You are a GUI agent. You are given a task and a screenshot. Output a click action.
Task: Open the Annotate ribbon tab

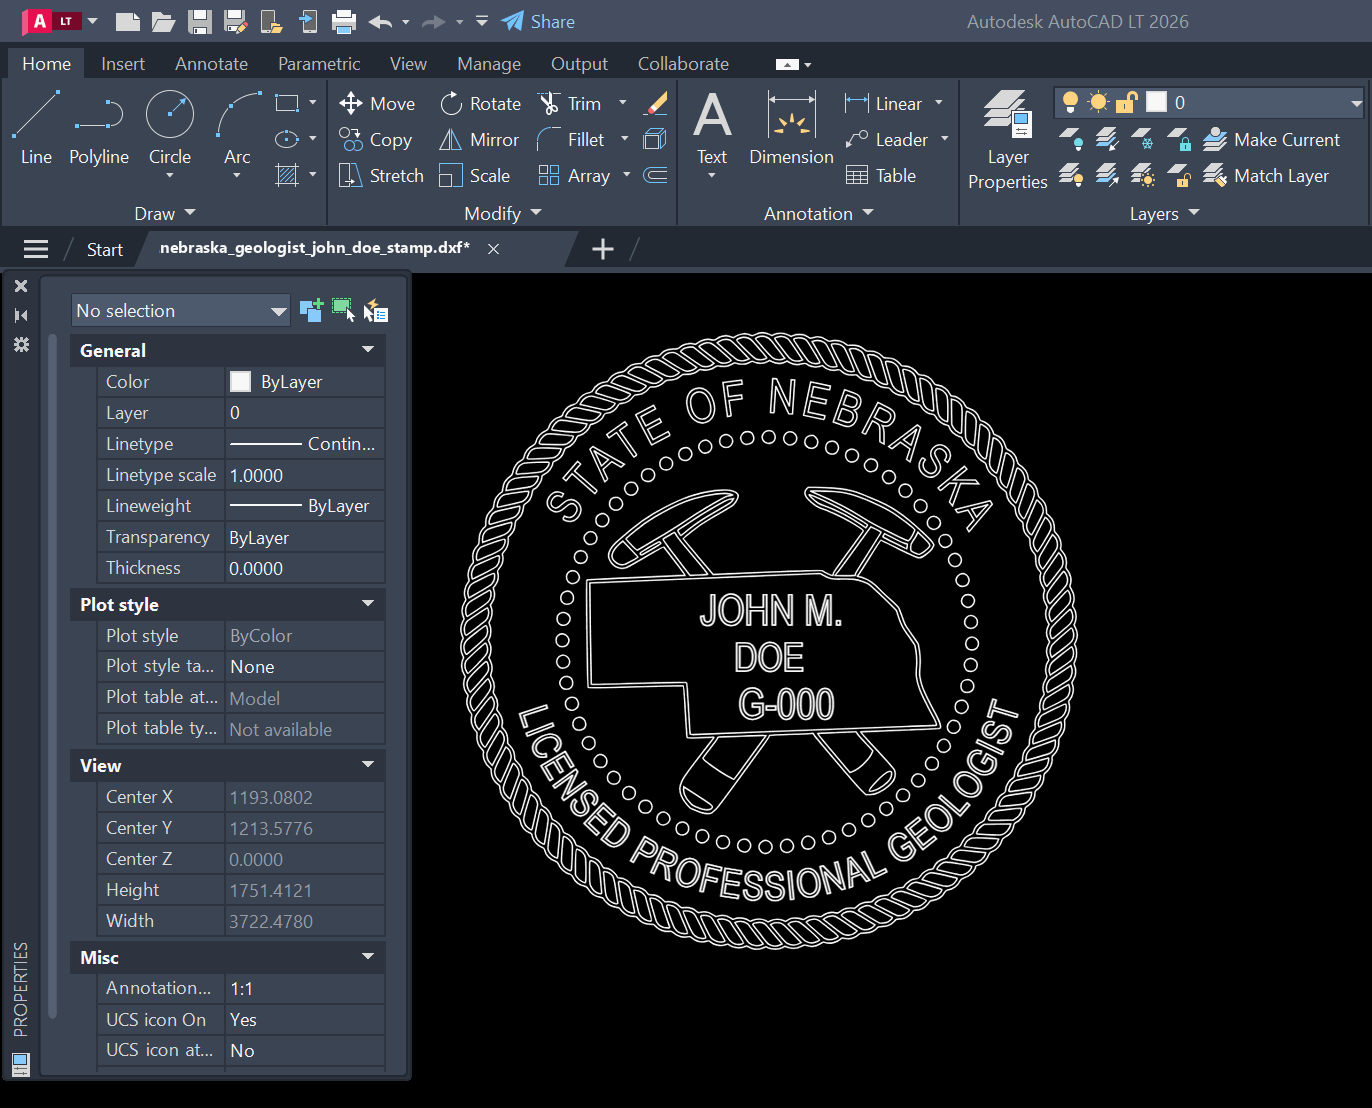pos(211,63)
